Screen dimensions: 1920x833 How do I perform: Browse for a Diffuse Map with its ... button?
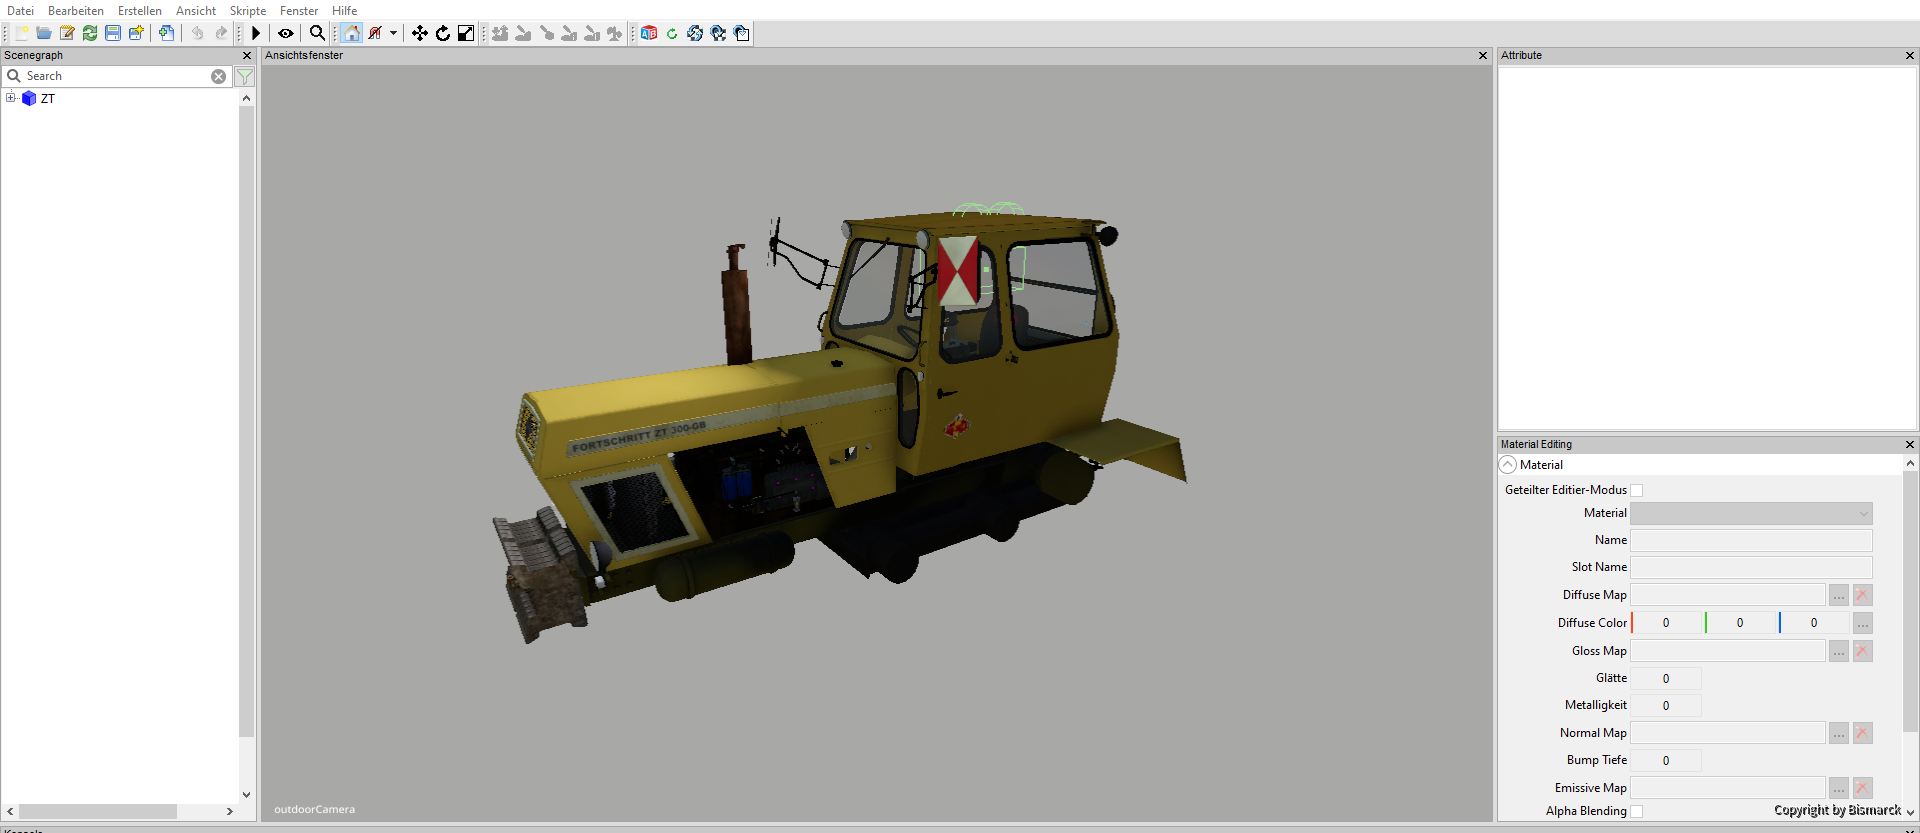click(1838, 595)
